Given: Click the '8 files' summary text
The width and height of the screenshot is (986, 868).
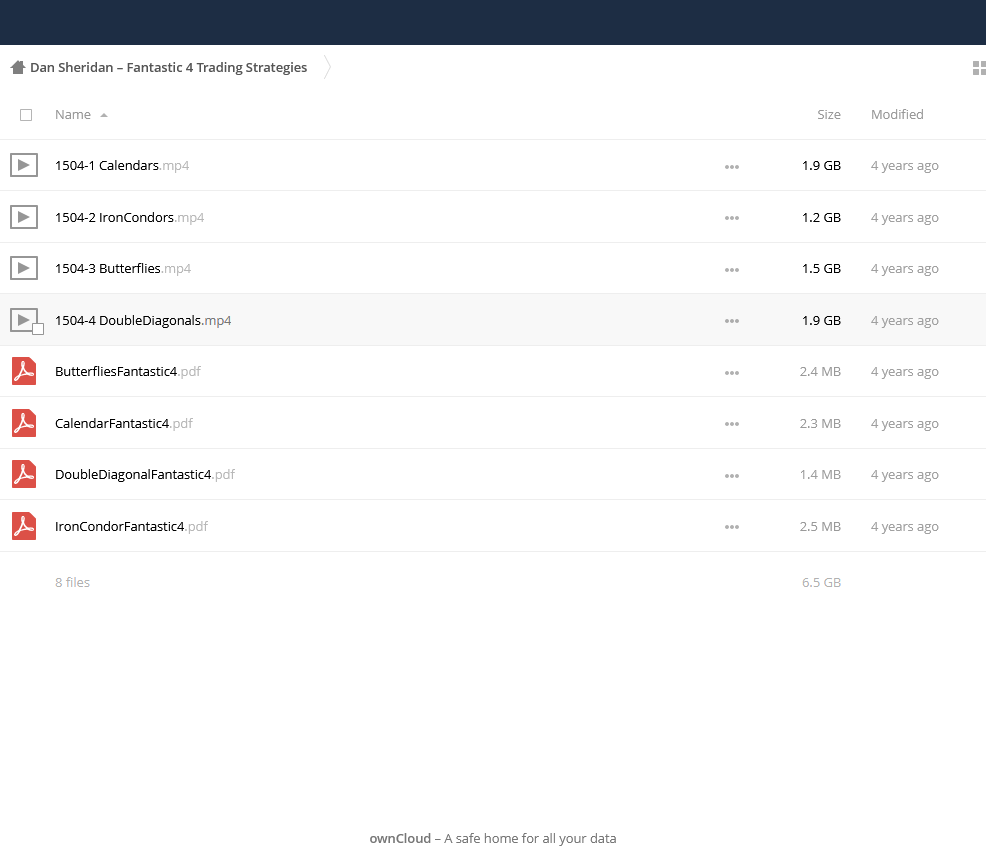Looking at the screenshot, I should coord(72,582).
